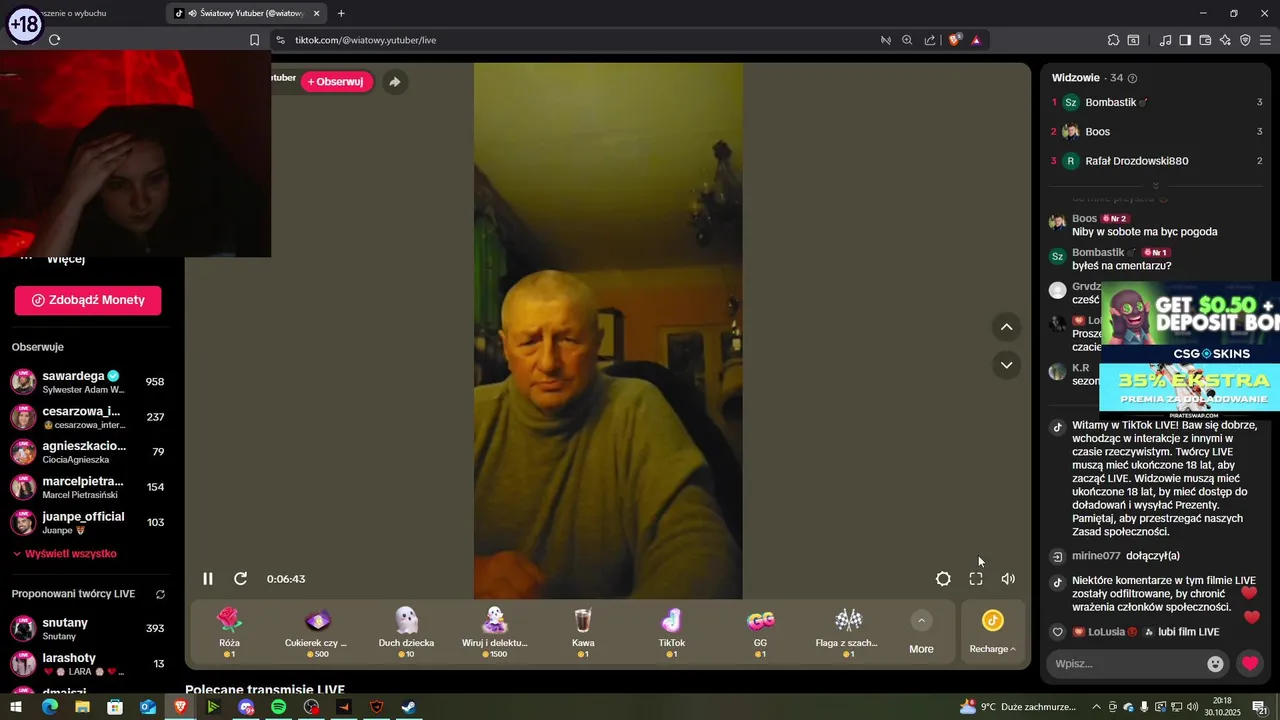The width and height of the screenshot is (1280, 720).
Task: Send a Róża gift
Action: [229, 632]
